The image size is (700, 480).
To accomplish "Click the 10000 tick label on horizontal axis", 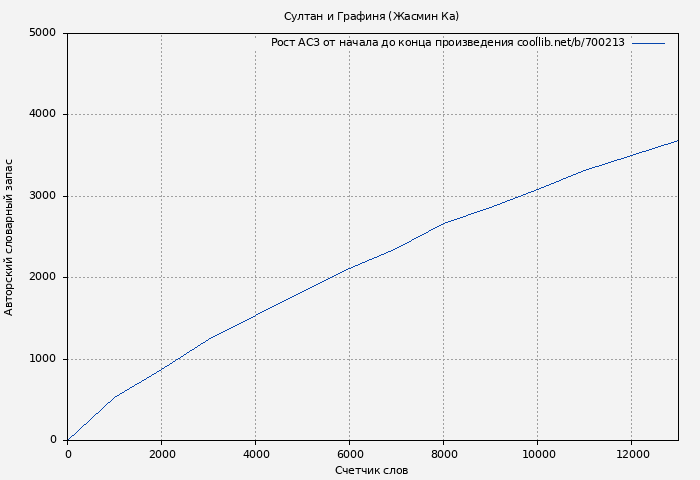I will coord(537,454).
